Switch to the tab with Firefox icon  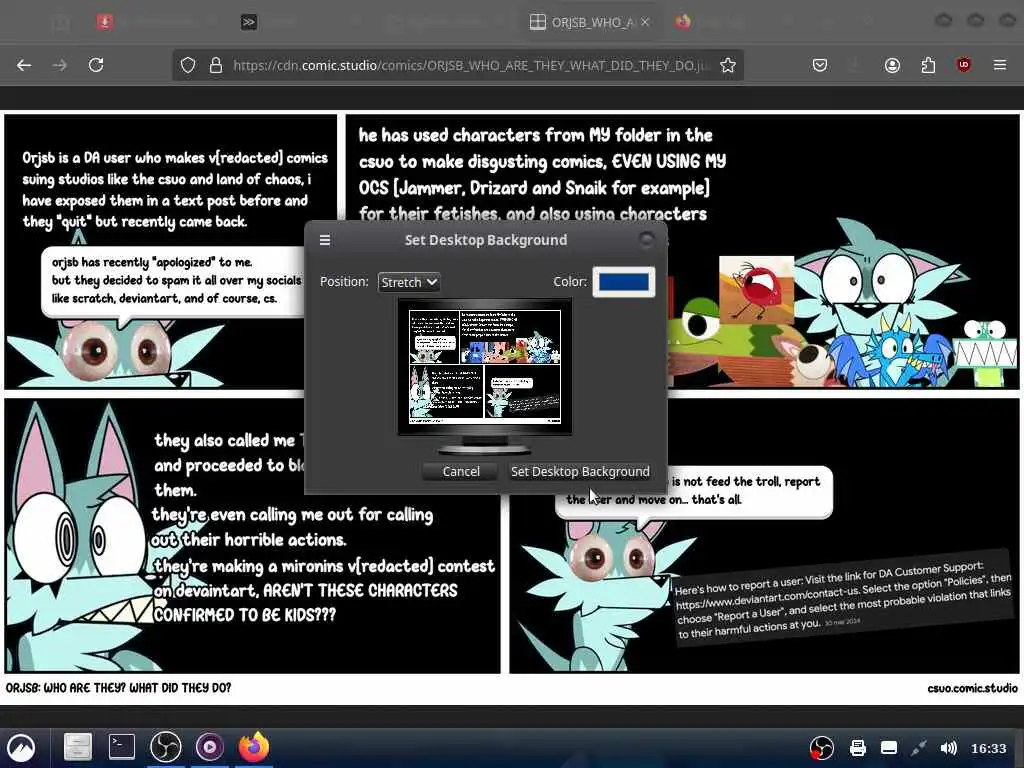point(683,22)
